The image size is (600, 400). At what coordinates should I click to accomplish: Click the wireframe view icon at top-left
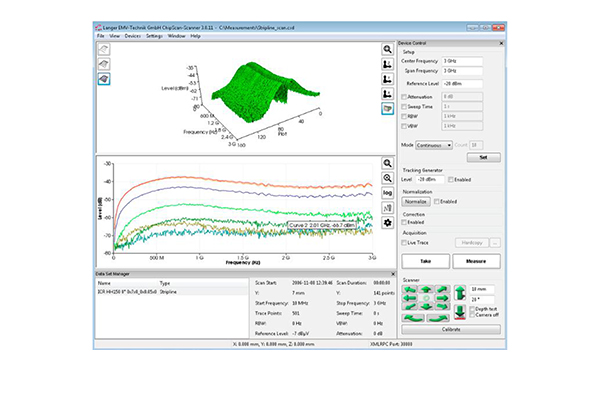(104, 49)
